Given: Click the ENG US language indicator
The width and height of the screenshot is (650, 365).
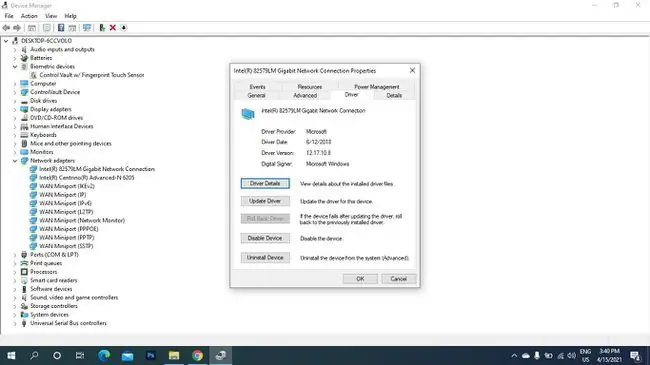Looking at the screenshot, I should click(585, 355).
